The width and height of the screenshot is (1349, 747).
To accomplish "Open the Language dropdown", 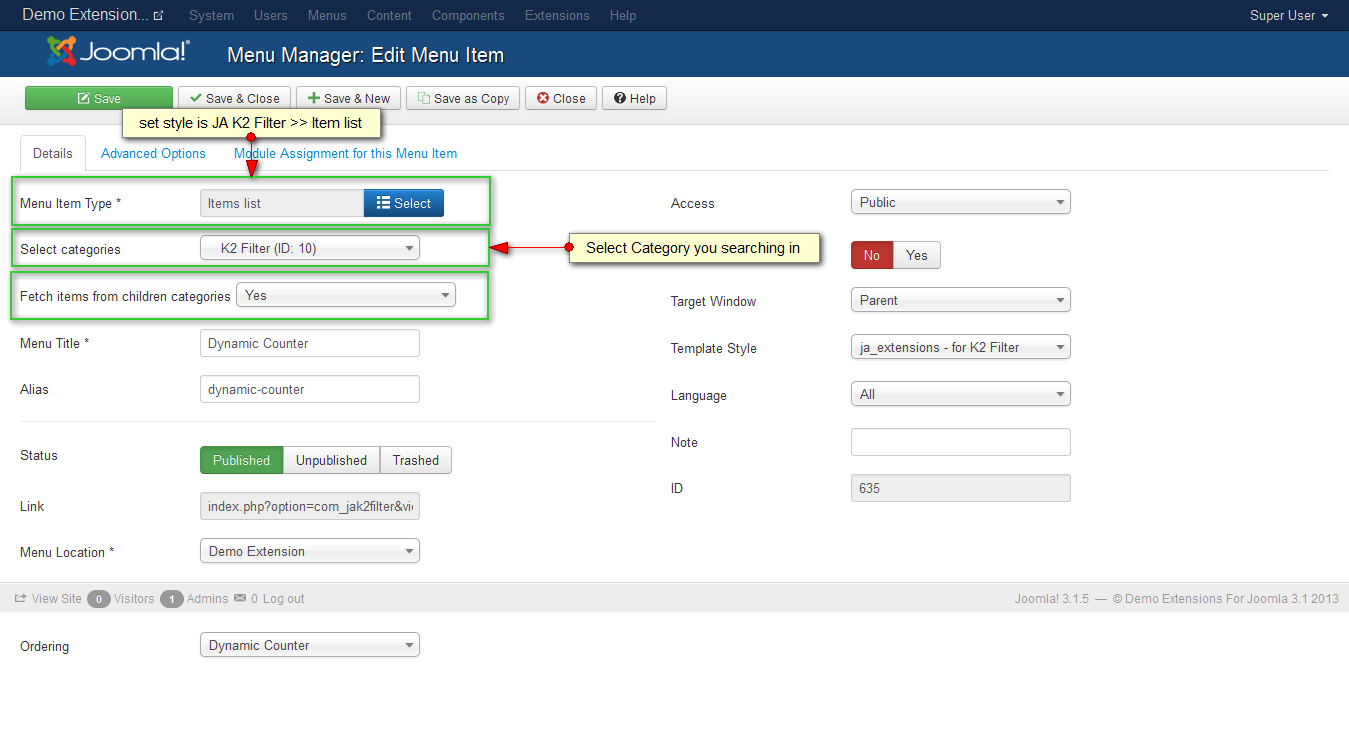I will (x=961, y=394).
